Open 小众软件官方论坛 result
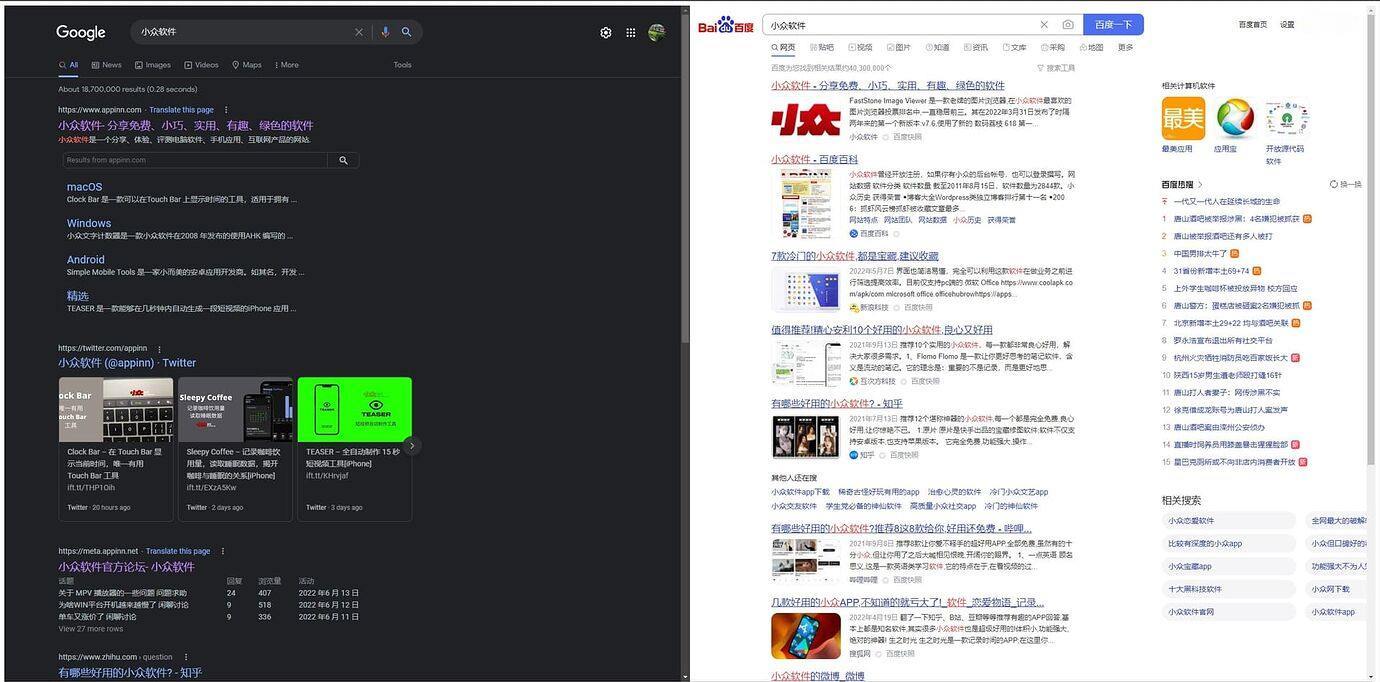This screenshot has width=1380, height=682. (126, 567)
